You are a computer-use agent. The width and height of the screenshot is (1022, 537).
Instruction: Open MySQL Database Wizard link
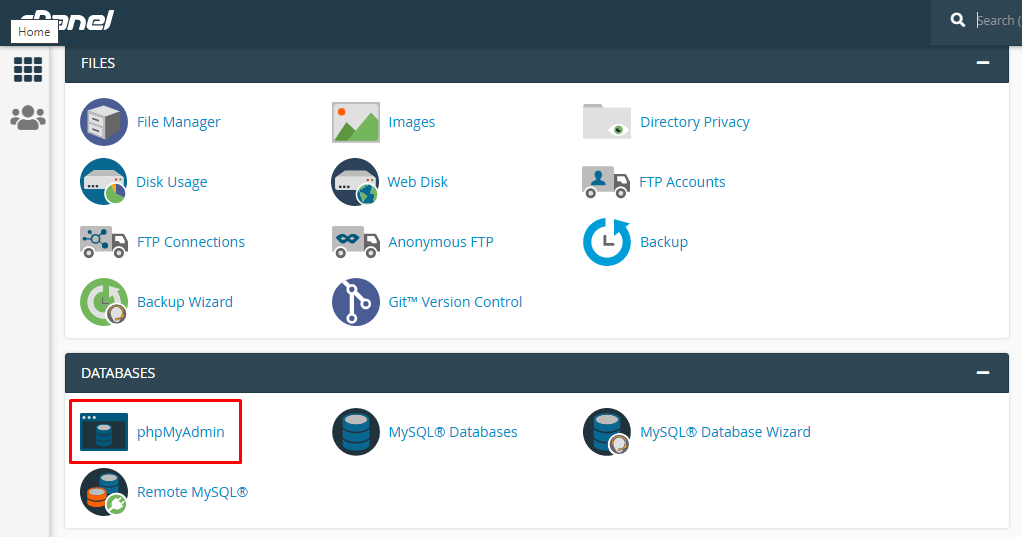coord(725,432)
